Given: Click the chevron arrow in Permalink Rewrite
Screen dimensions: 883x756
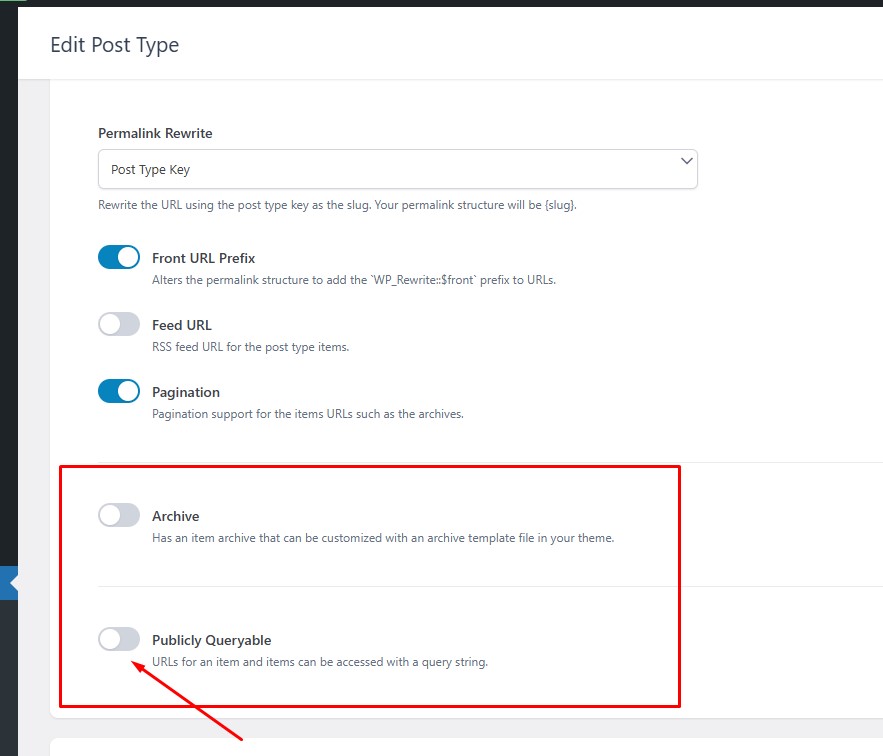Looking at the screenshot, I should coord(686,161).
